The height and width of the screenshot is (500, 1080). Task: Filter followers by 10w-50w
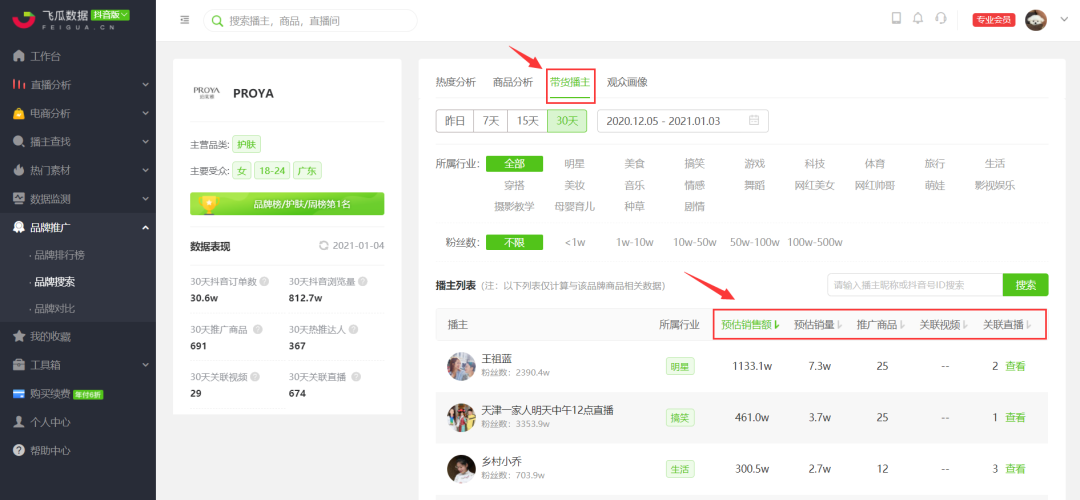(x=695, y=242)
